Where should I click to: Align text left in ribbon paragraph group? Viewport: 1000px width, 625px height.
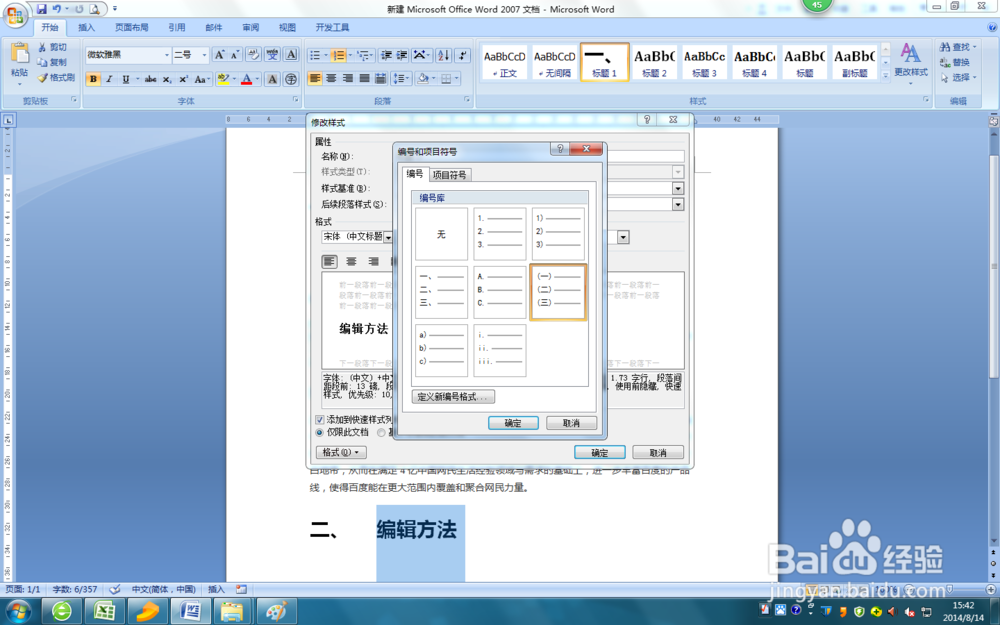(314, 78)
